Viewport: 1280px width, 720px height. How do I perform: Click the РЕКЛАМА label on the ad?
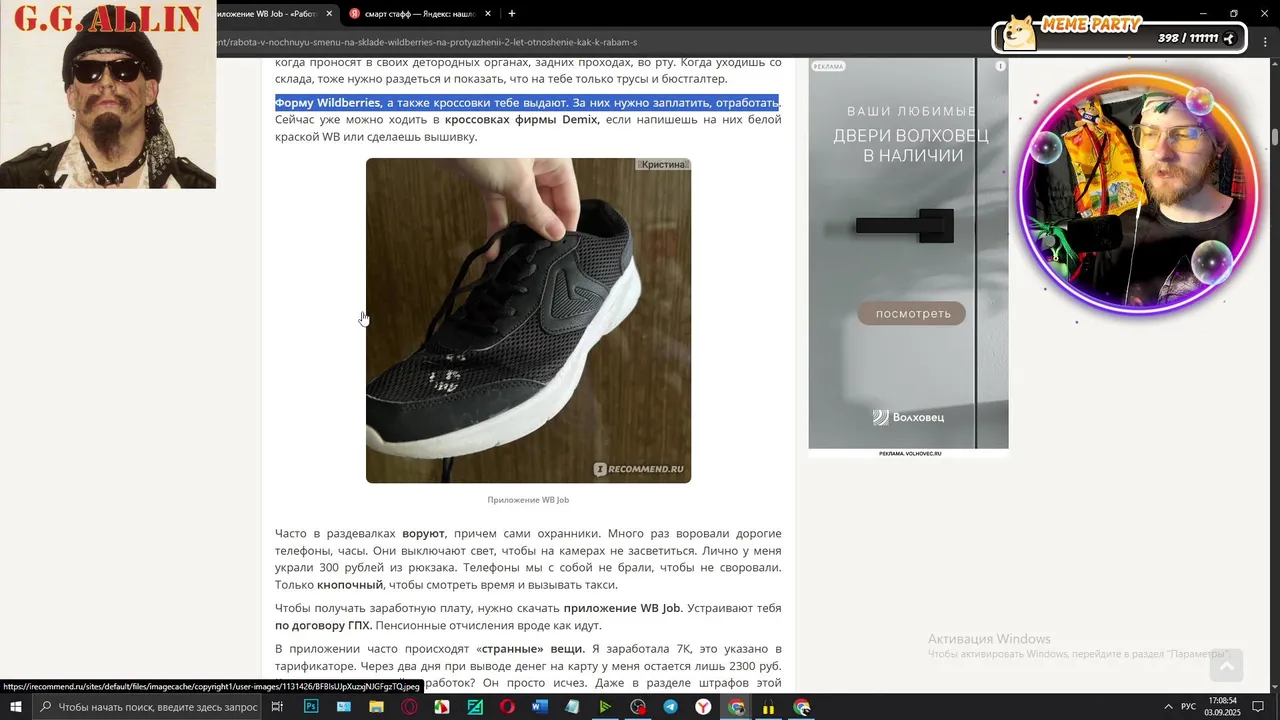[828, 66]
